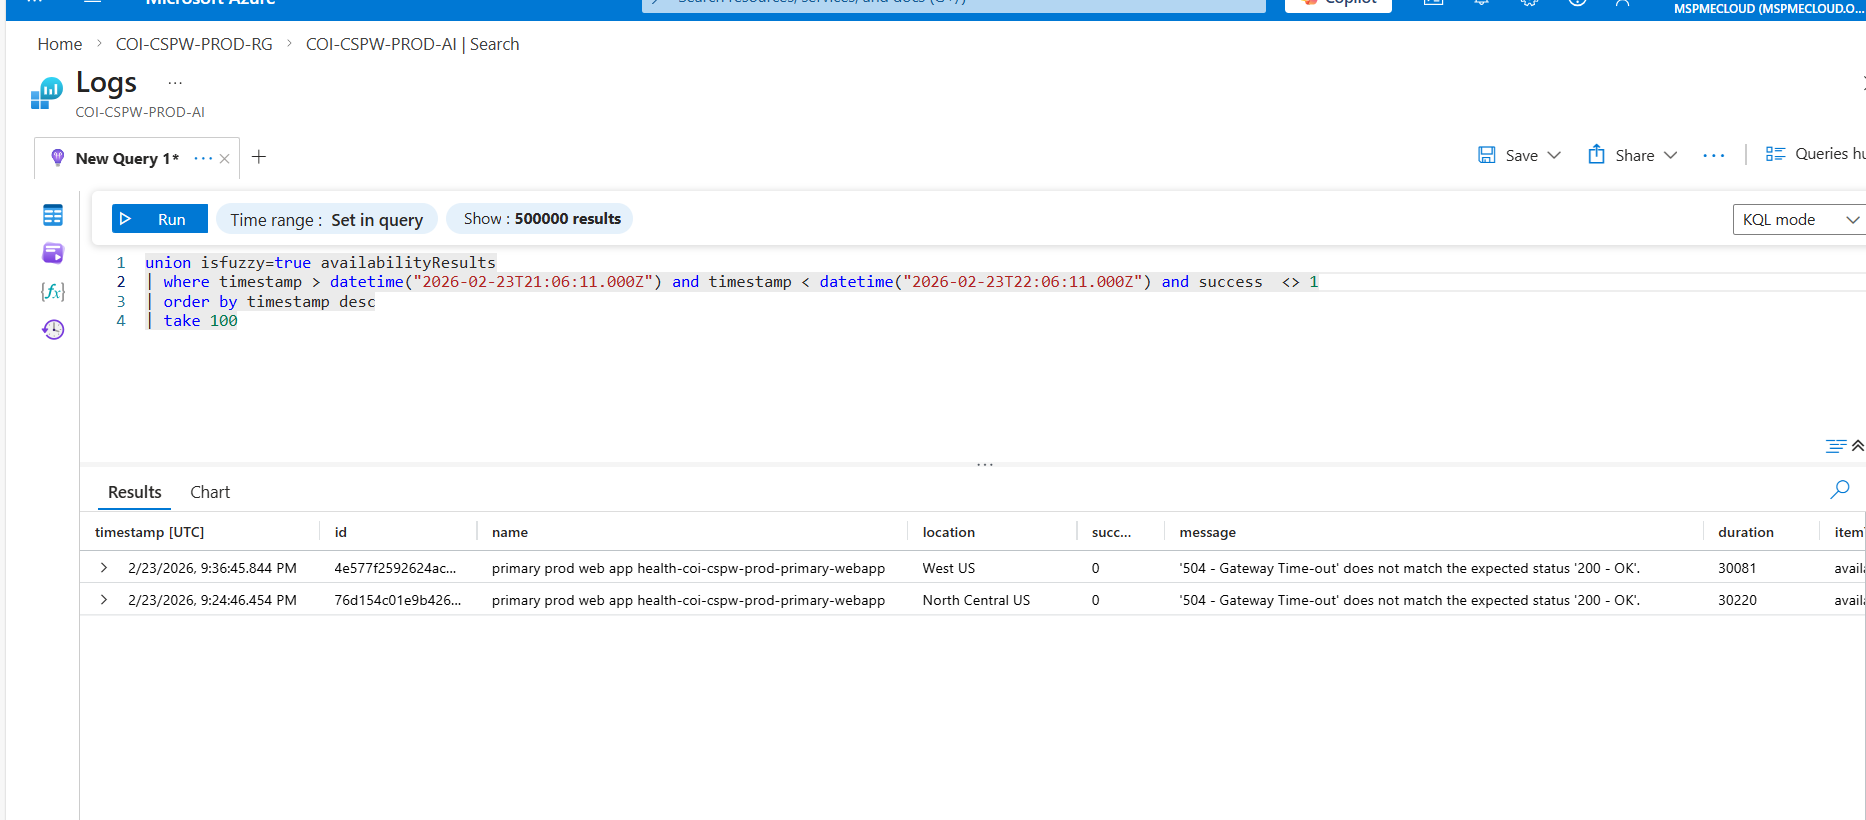Open the New Query 1 tab options ellipsis
This screenshot has width=1866, height=820.
203,158
